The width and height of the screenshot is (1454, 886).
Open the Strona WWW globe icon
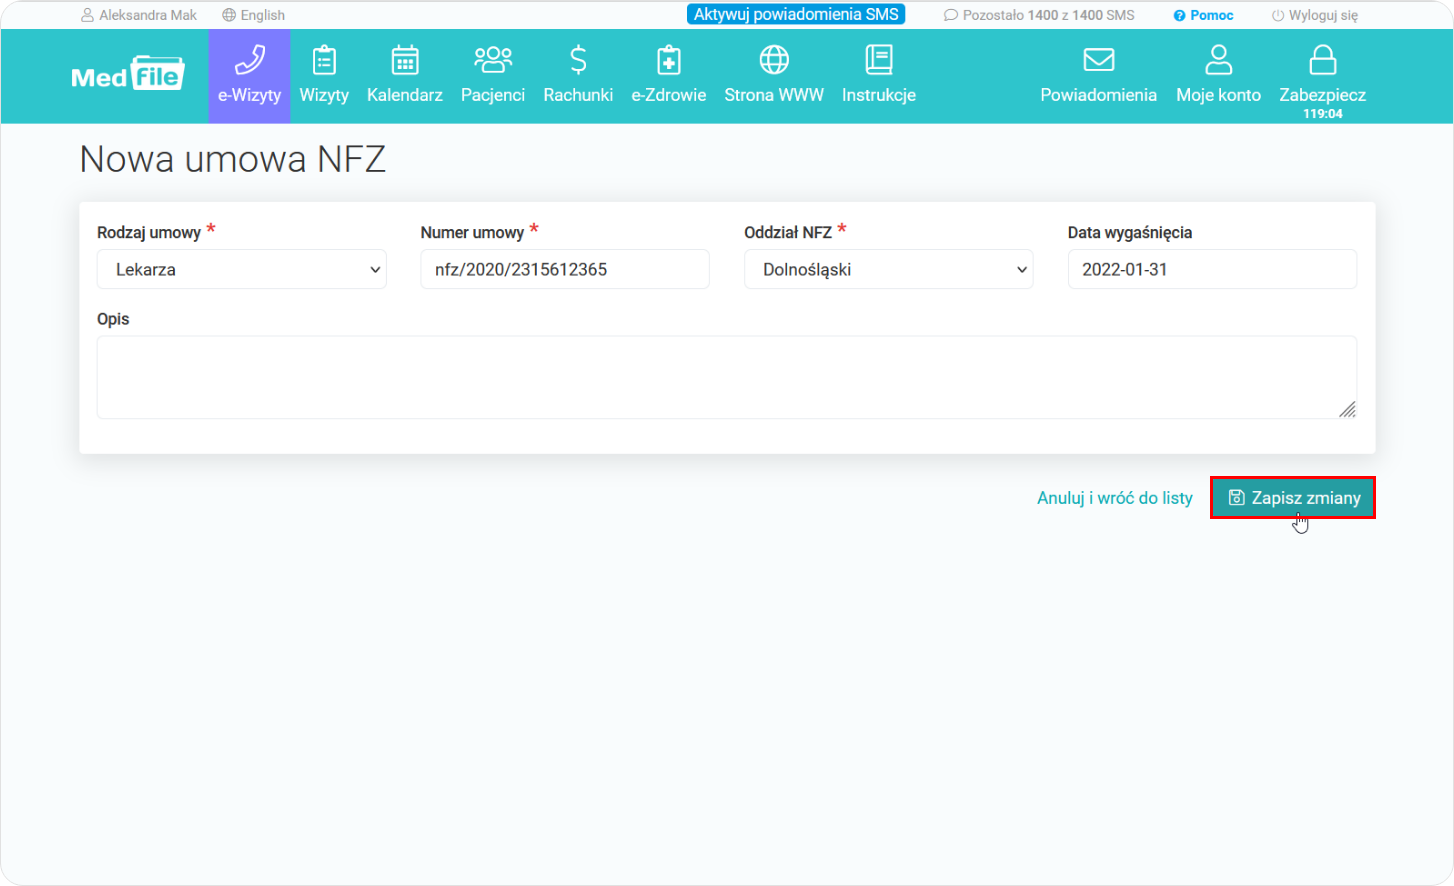click(x=774, y=60)
